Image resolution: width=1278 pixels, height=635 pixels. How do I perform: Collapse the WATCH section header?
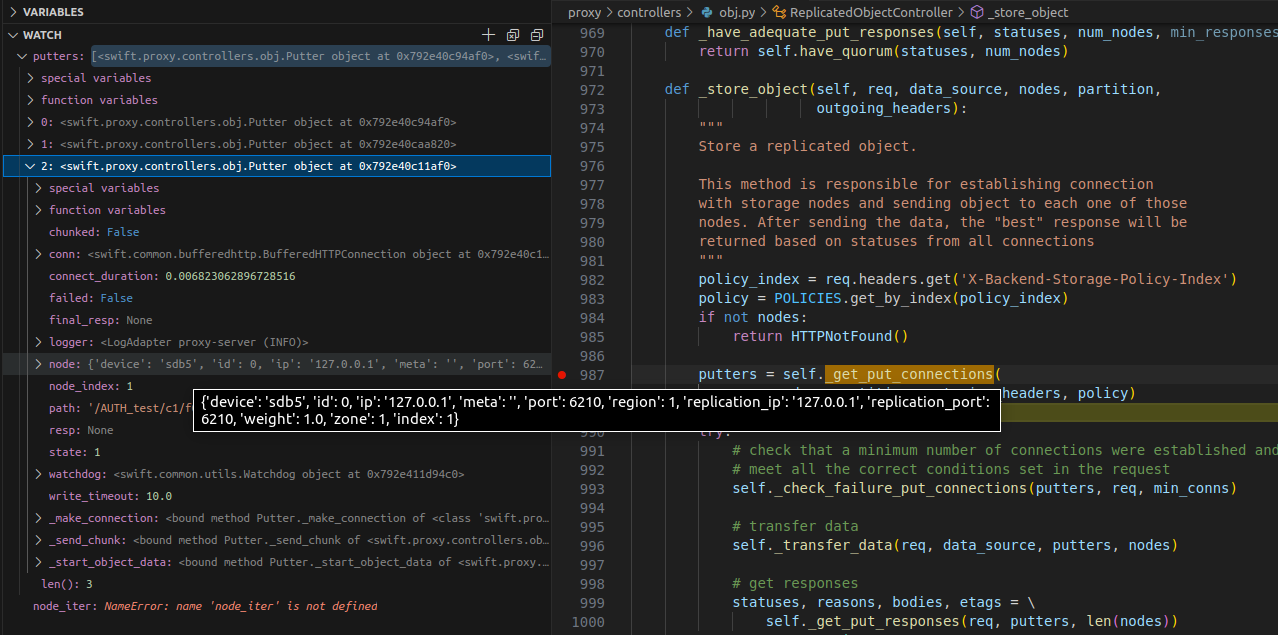pyautogui.click(x=12, y=35)
